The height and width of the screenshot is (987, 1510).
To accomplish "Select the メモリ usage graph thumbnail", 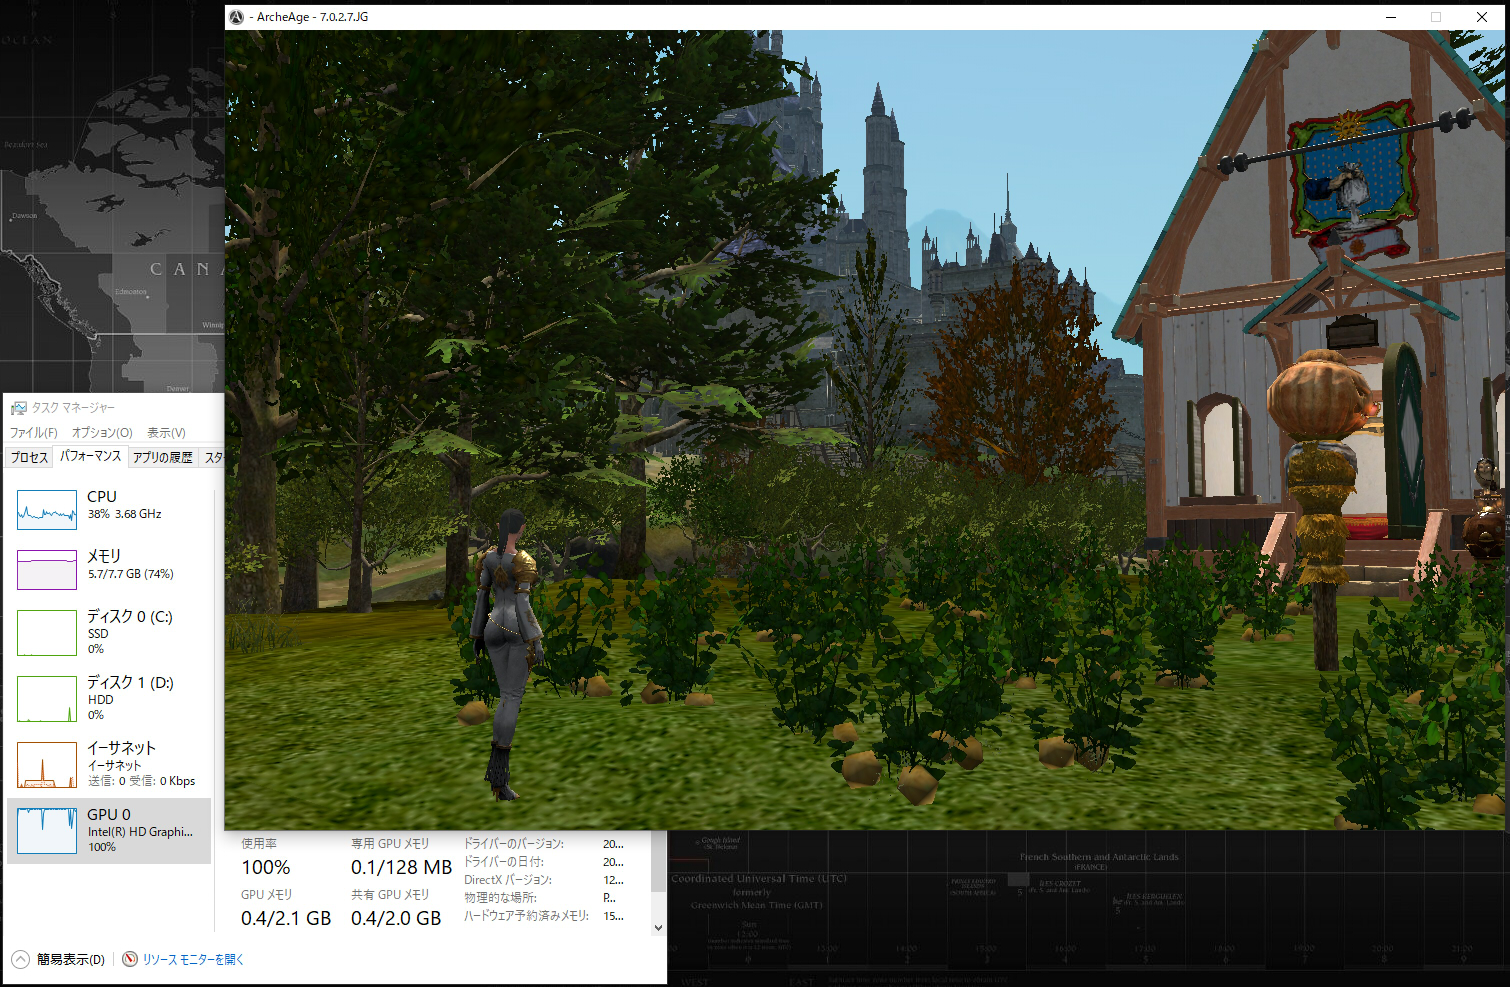I will click(47, 570).
